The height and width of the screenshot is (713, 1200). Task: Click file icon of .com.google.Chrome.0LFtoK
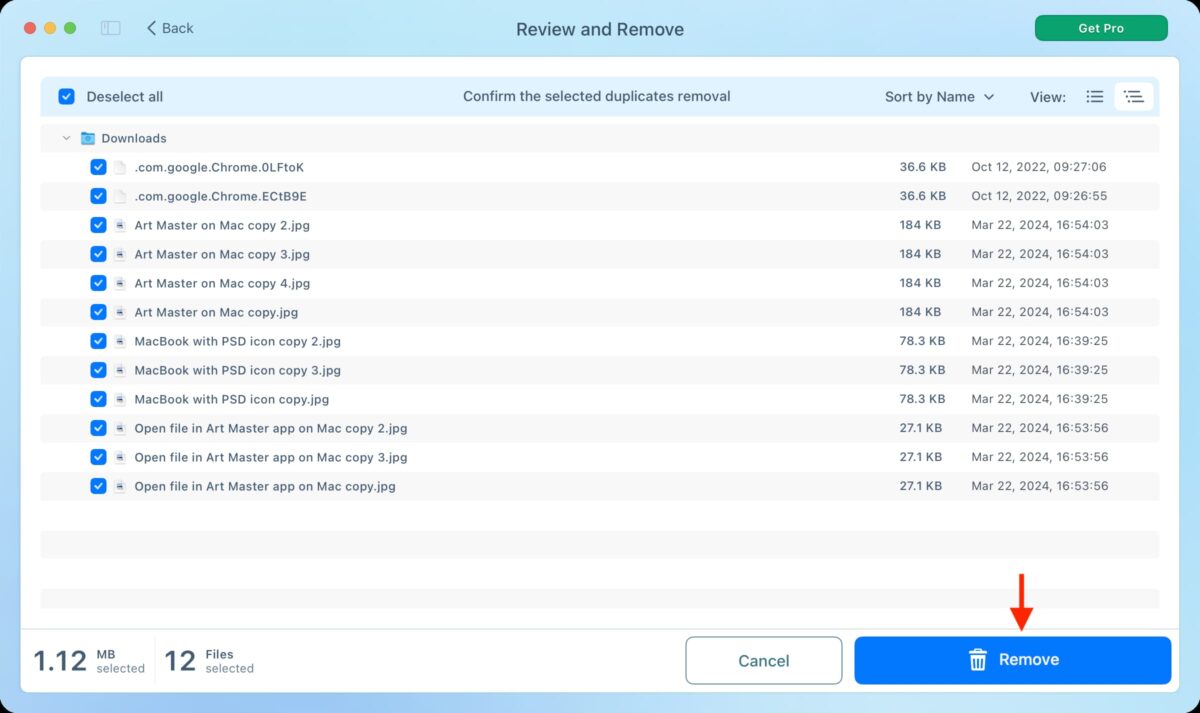[120, 168]
